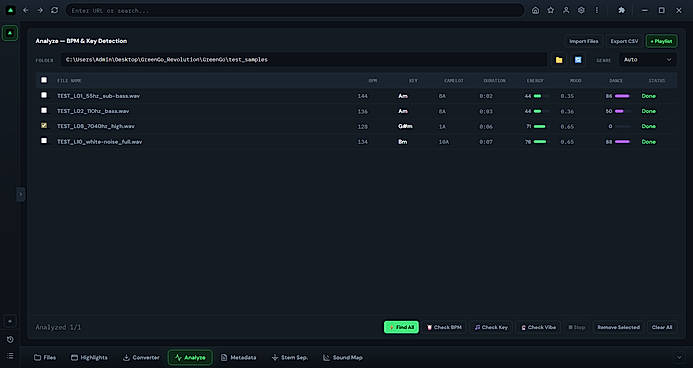Screen dimensions: 693x368
Task: Click the 10A Camelot value
Action: tap(444, 142)
